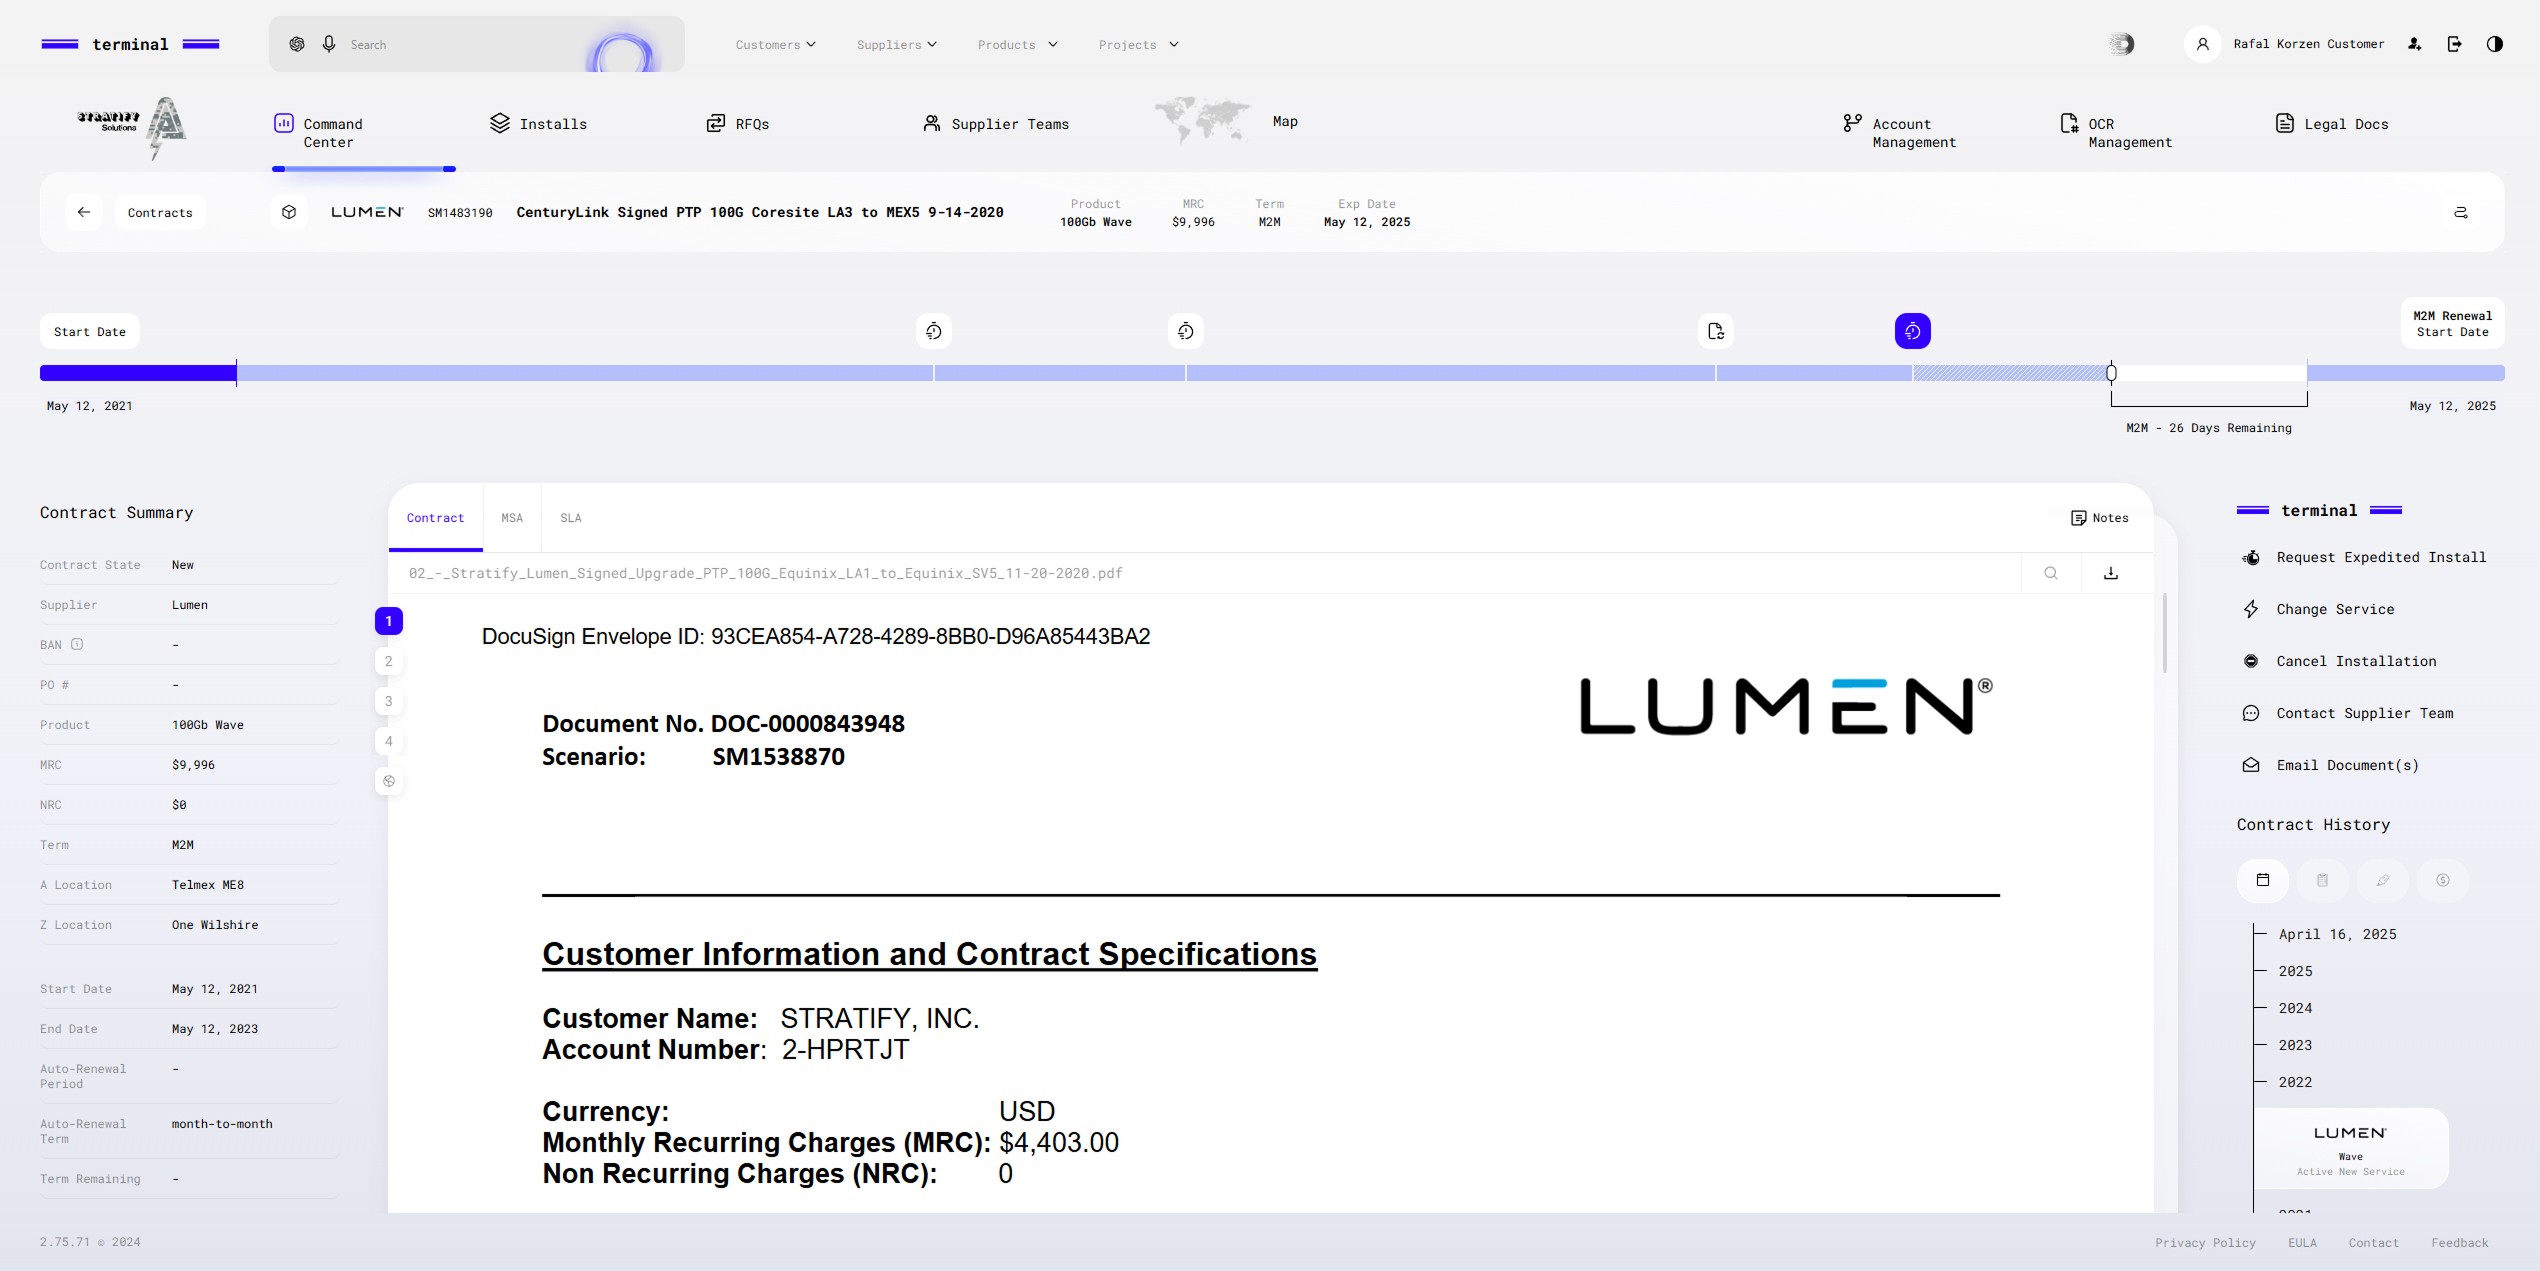
Task: Click Request Expedited Install
Action: (2380, 557)
